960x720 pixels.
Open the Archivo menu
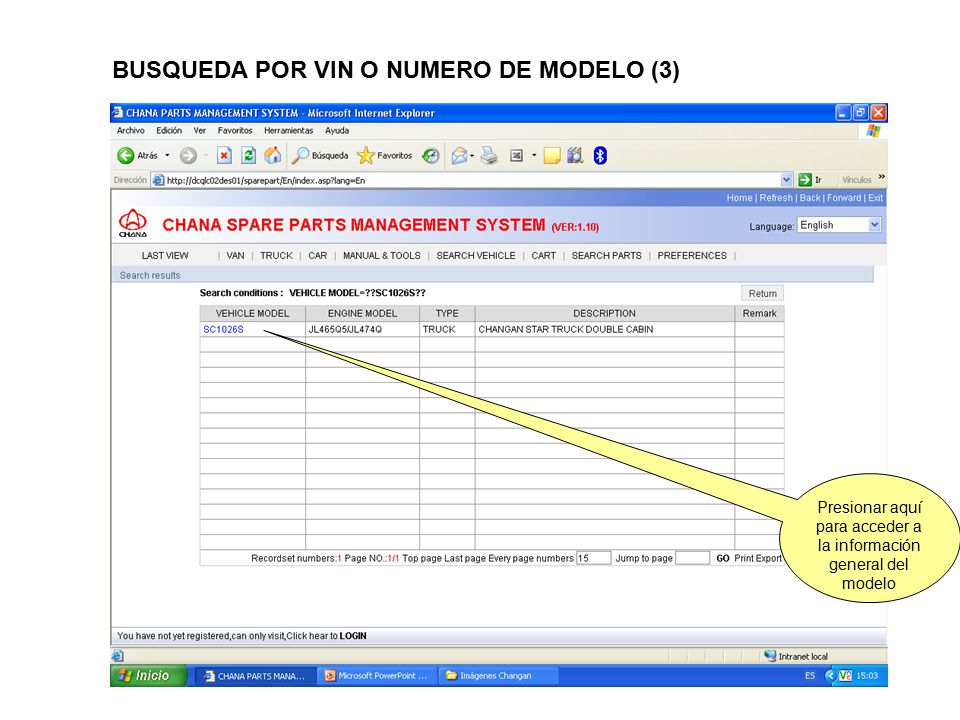tap(130, 130)
